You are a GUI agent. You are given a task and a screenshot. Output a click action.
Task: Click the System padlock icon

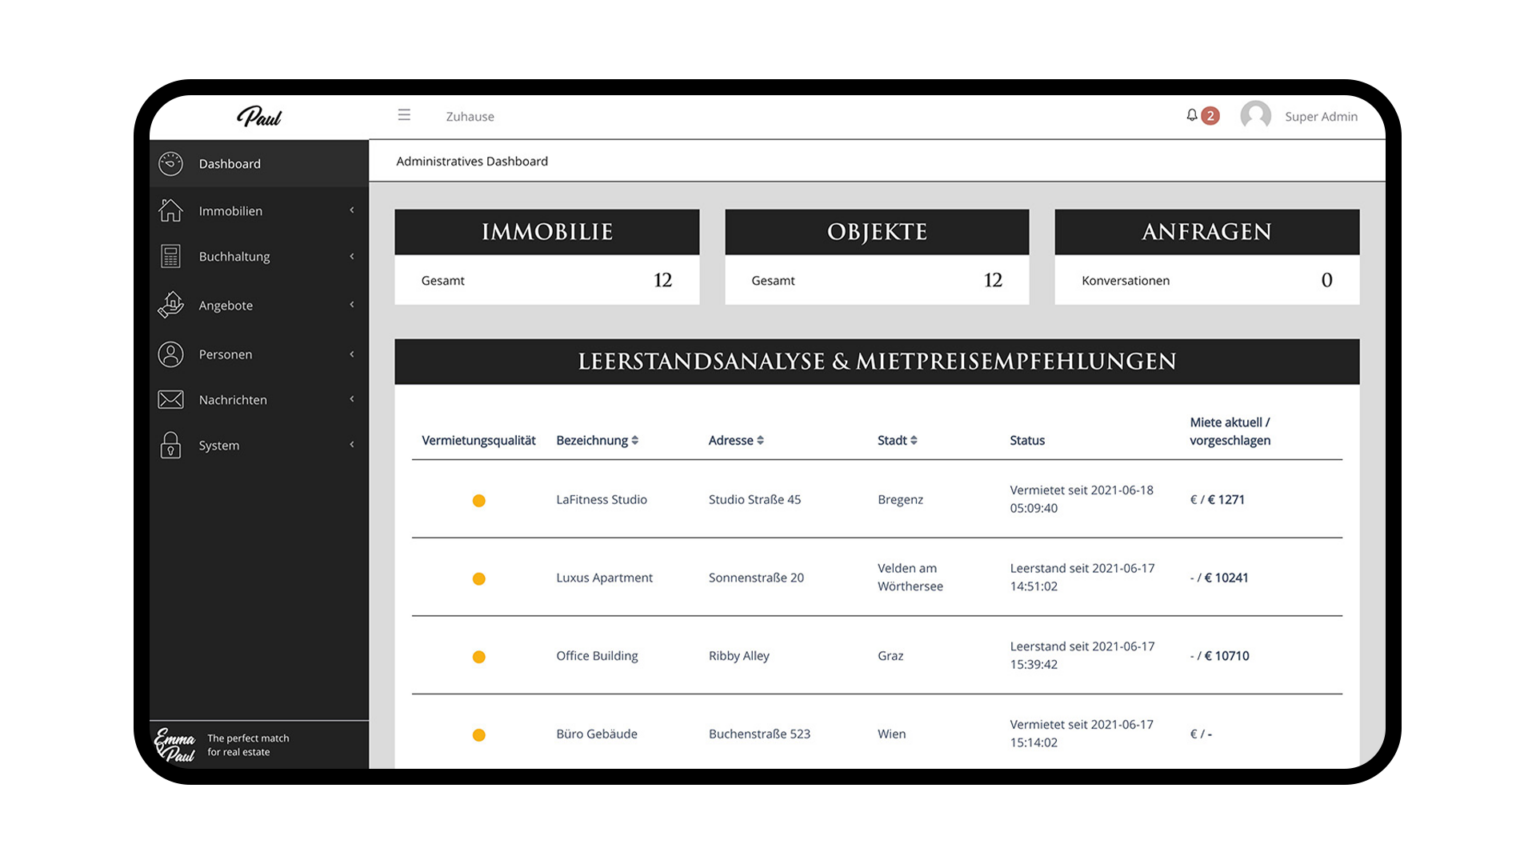coord(171,445)
